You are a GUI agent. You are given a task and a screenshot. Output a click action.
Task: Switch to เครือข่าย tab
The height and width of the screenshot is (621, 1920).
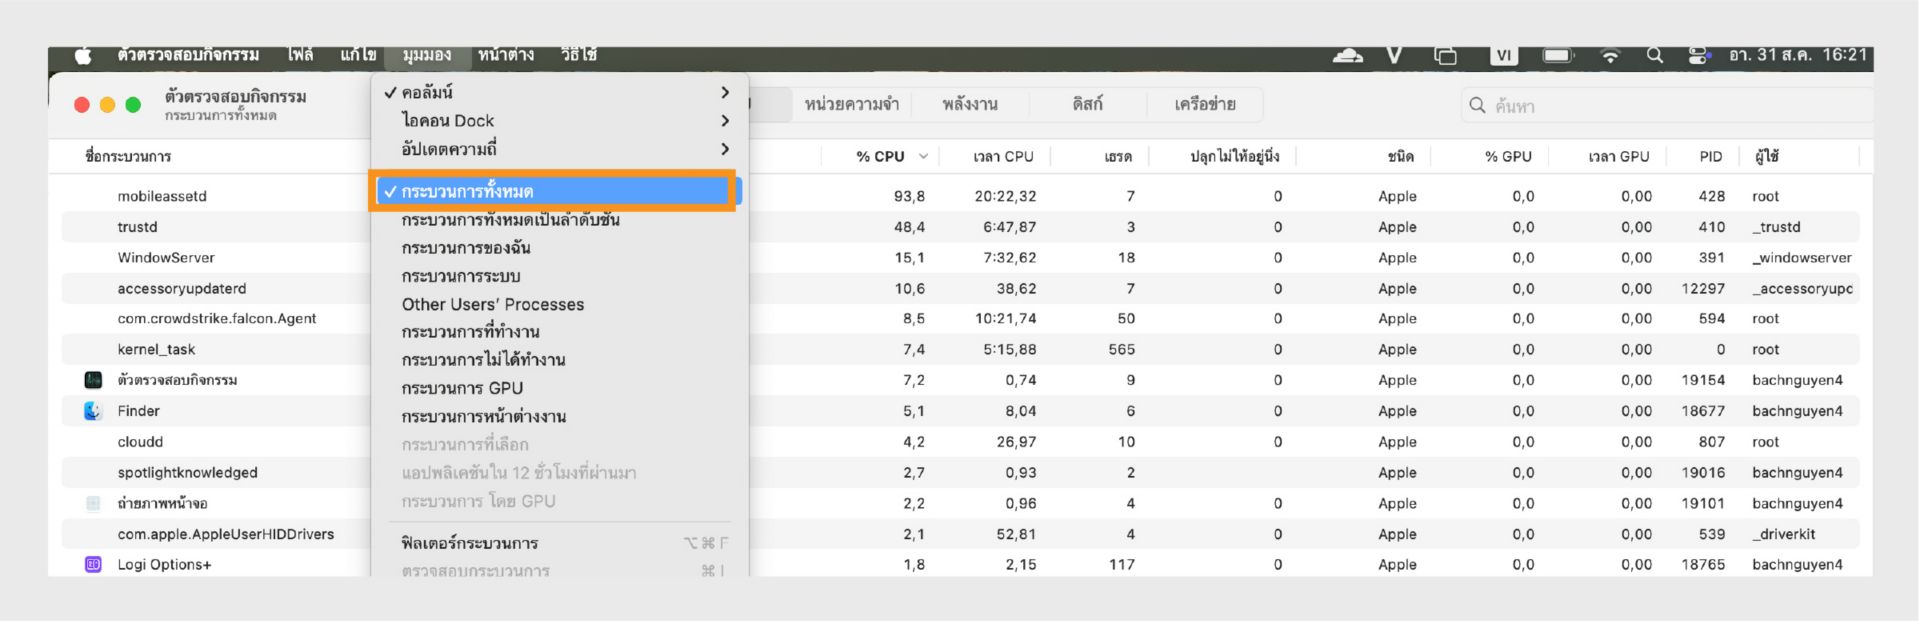point(1205,104)
